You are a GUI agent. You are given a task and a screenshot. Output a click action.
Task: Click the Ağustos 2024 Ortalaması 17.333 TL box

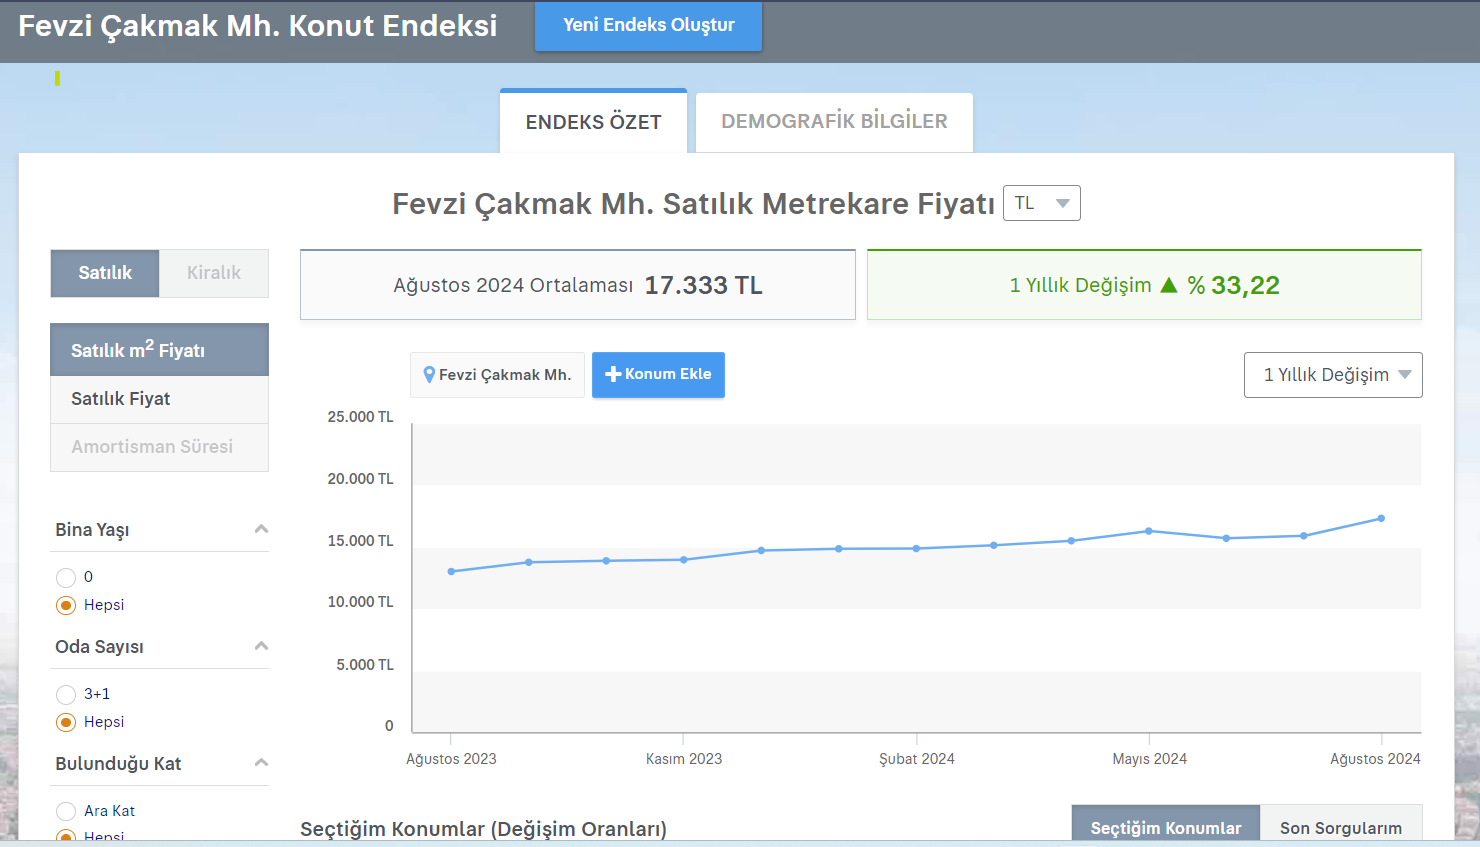[x=578, y=285]
